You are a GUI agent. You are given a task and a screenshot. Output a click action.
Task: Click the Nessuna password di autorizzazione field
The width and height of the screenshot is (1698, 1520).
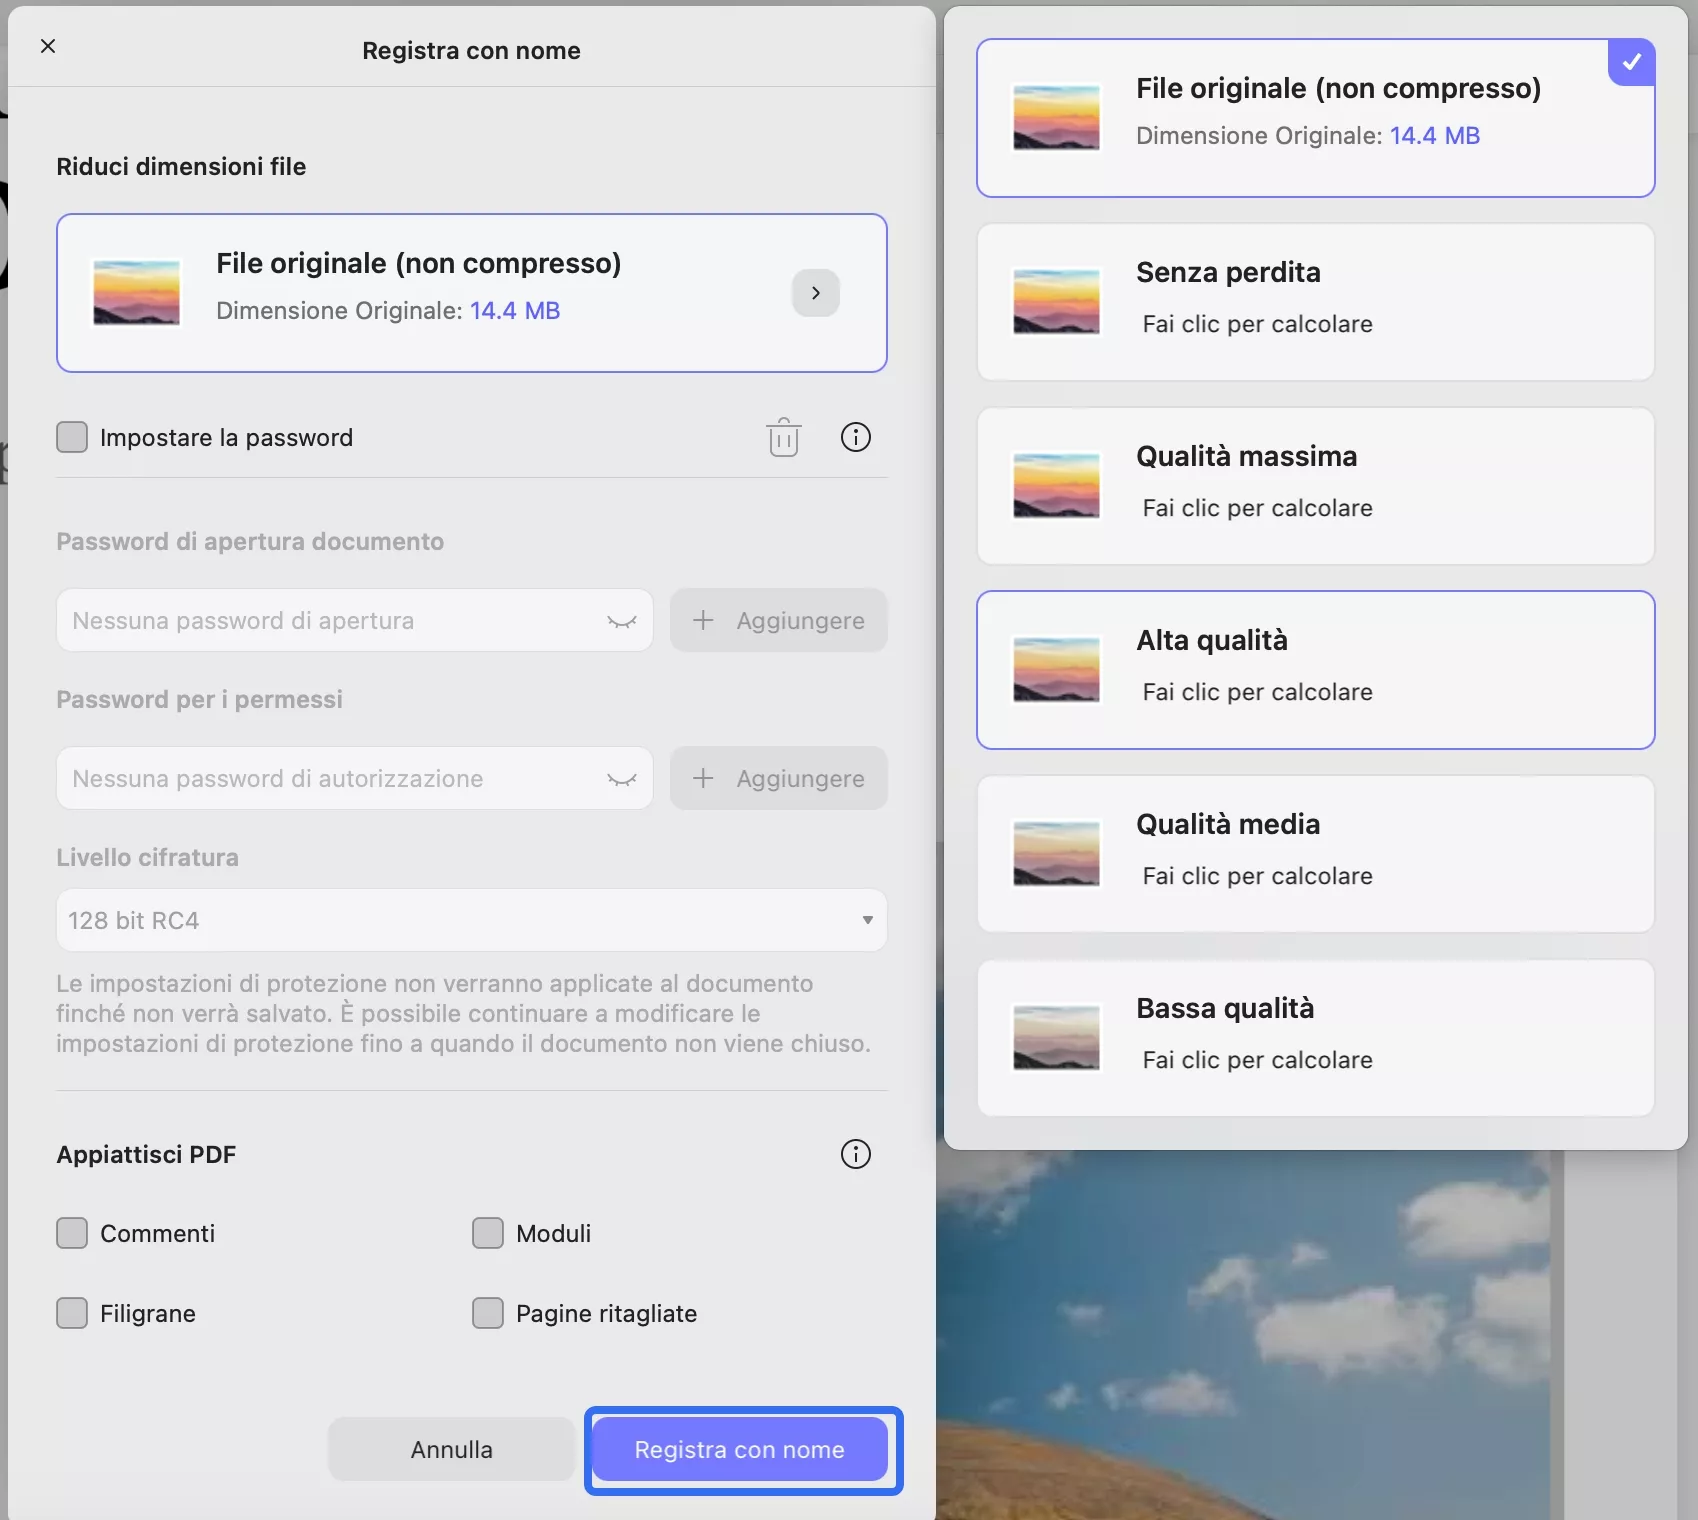[x=355, y=779]
